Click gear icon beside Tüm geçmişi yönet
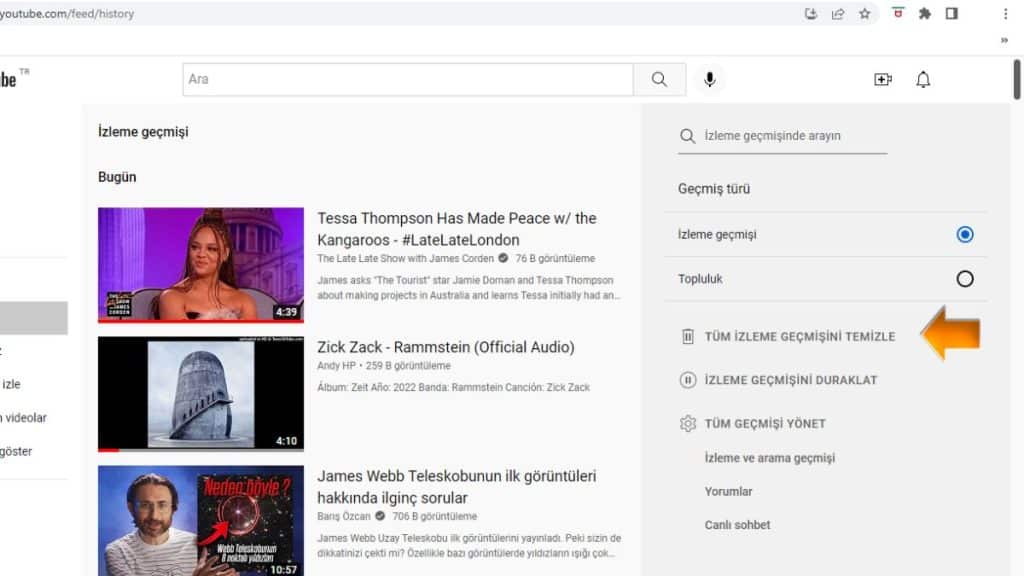Viewport: 1024px width, 576px height. [x=688, y=423]
